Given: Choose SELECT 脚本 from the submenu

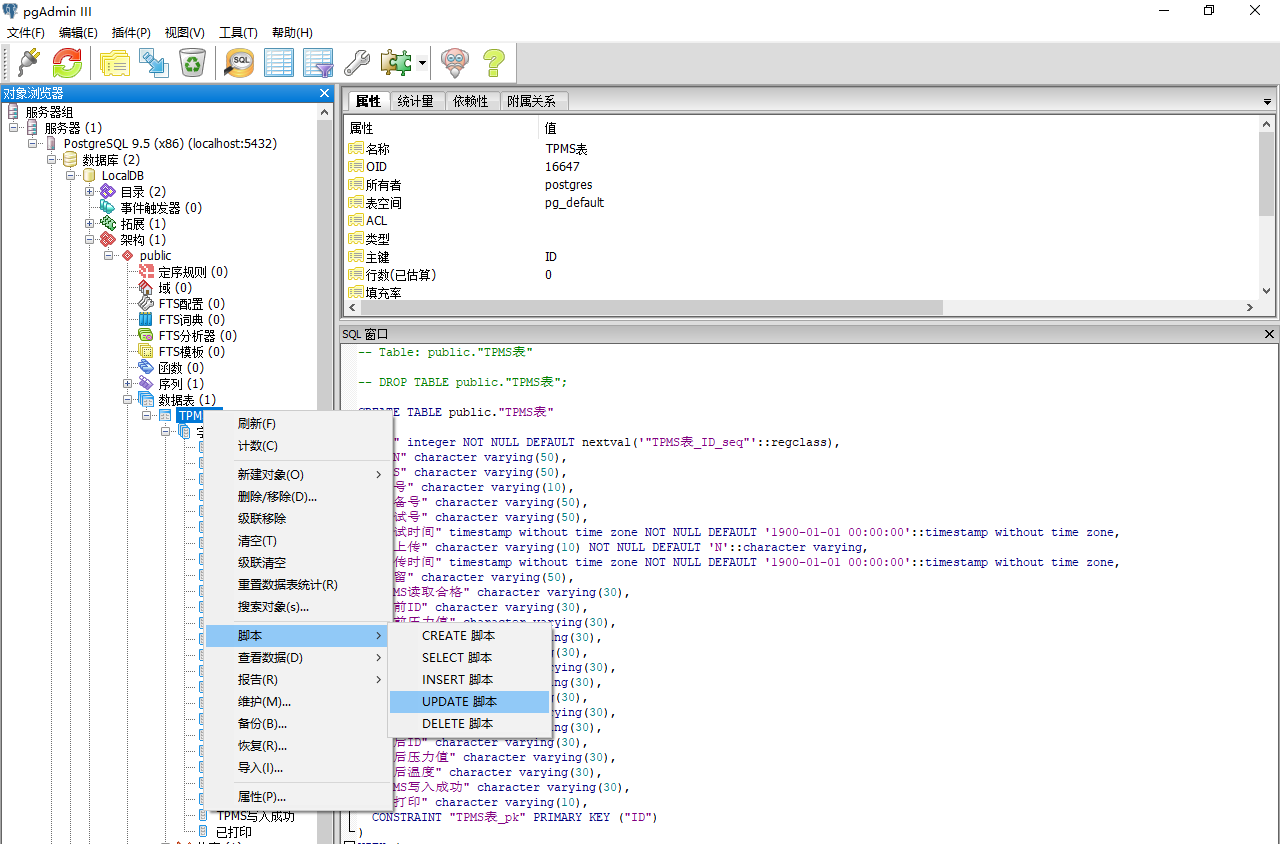Looking at the screenshot, I should click(x=469, y=658).
